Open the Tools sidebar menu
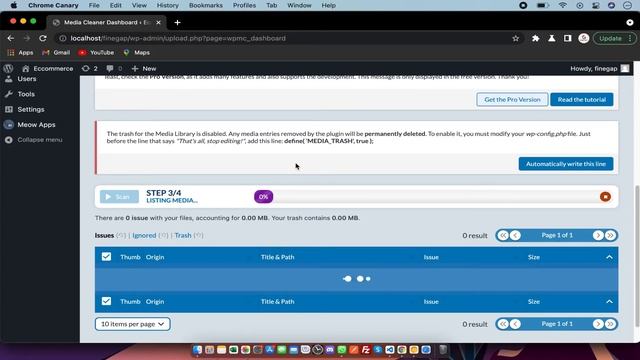This screenshot has width=640, height=360. pos(26,94)
